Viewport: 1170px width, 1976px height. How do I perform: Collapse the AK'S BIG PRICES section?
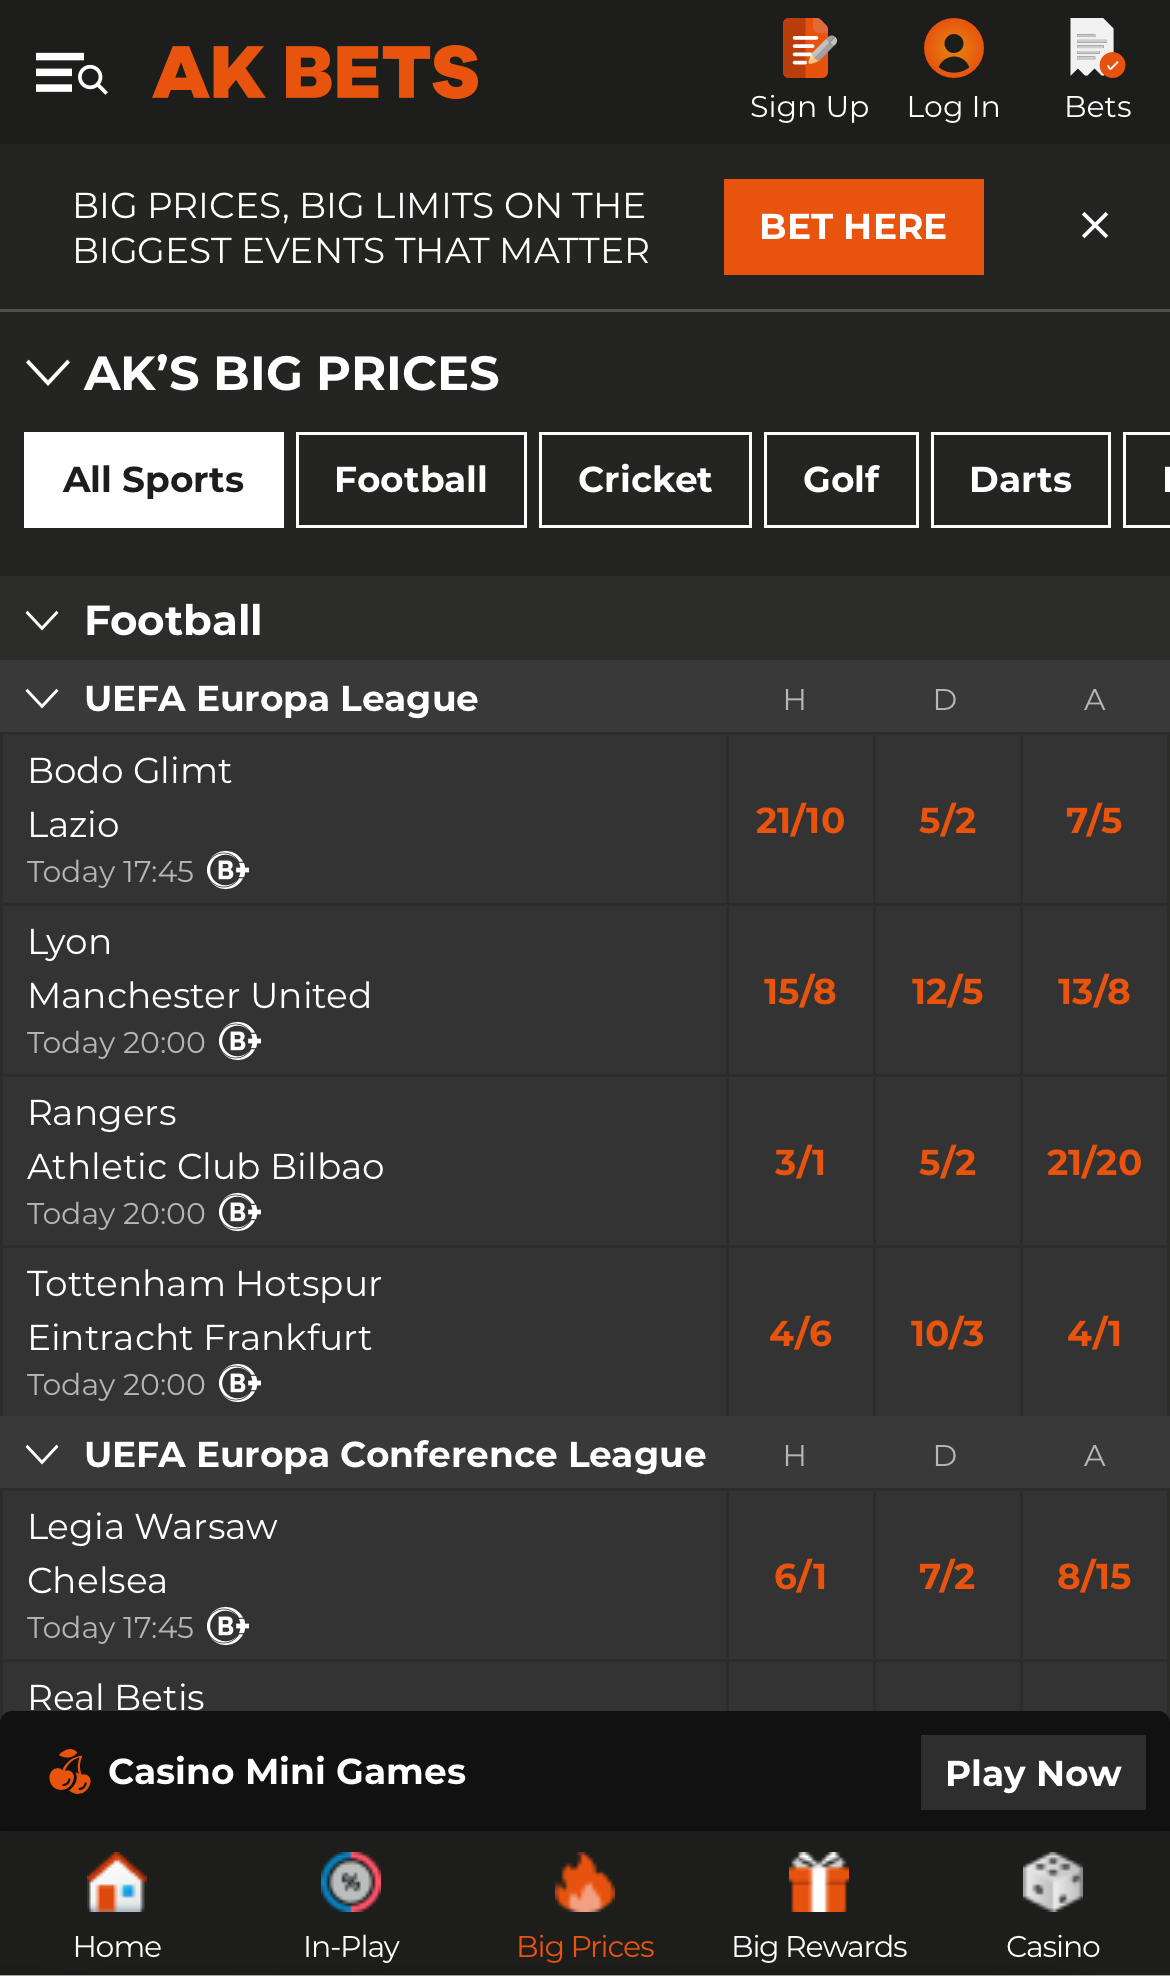point(47,373)
